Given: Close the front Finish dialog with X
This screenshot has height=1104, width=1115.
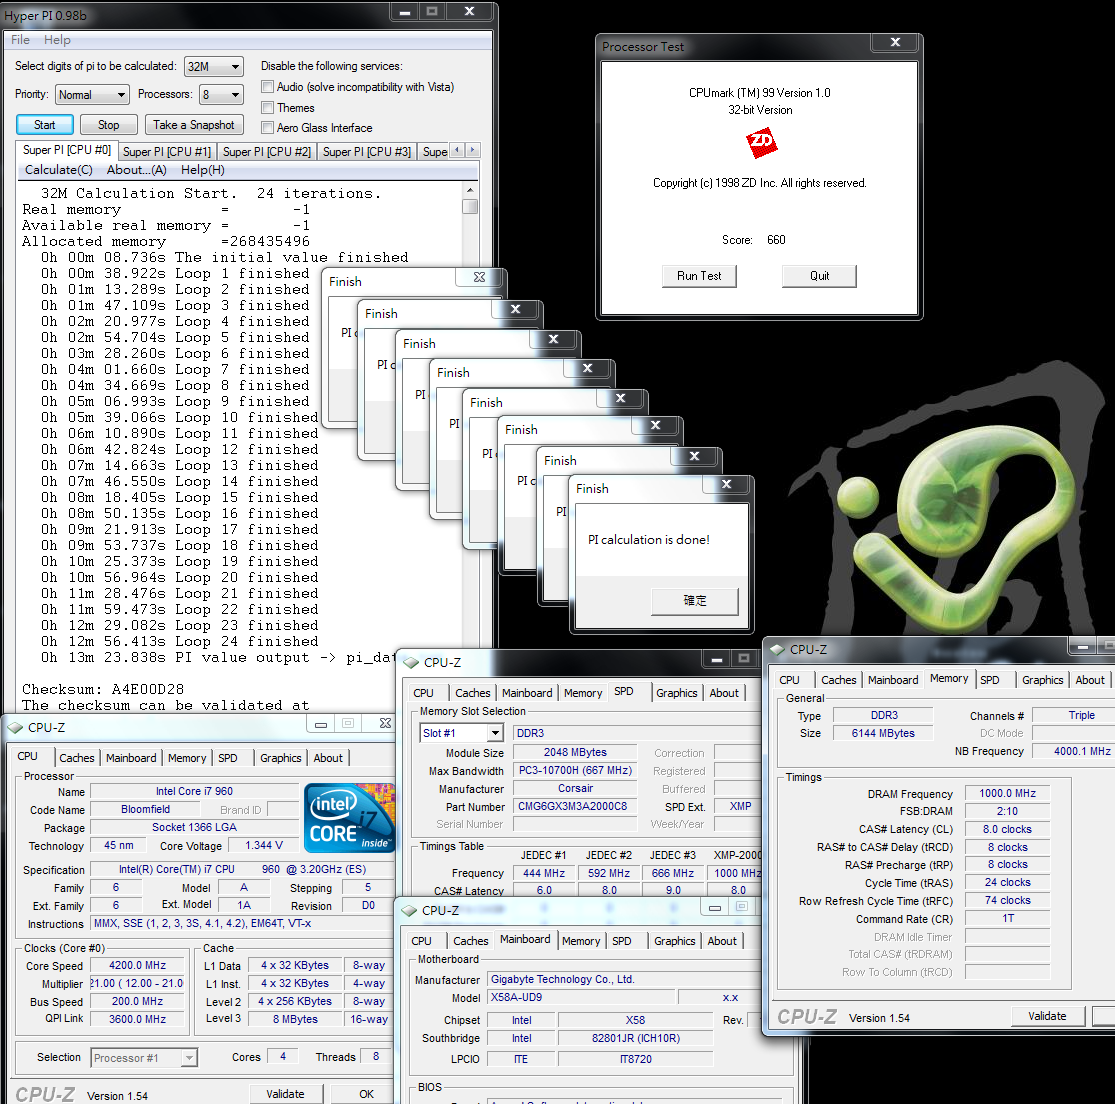Looking at the screenshot, I should (726, 485).
